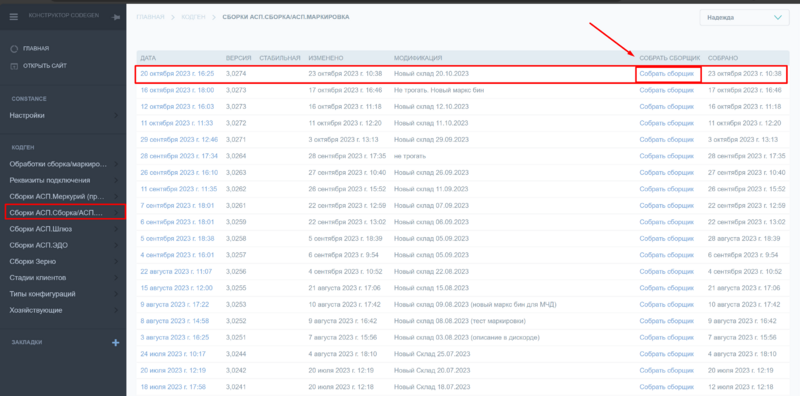Sort table by Стабильная column header
The height and width of the screenshot is (396, 800).
280,58
